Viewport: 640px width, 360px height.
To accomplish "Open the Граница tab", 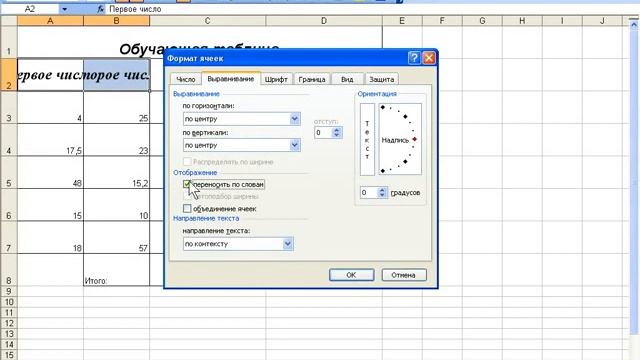I will [x=312, y=79].
